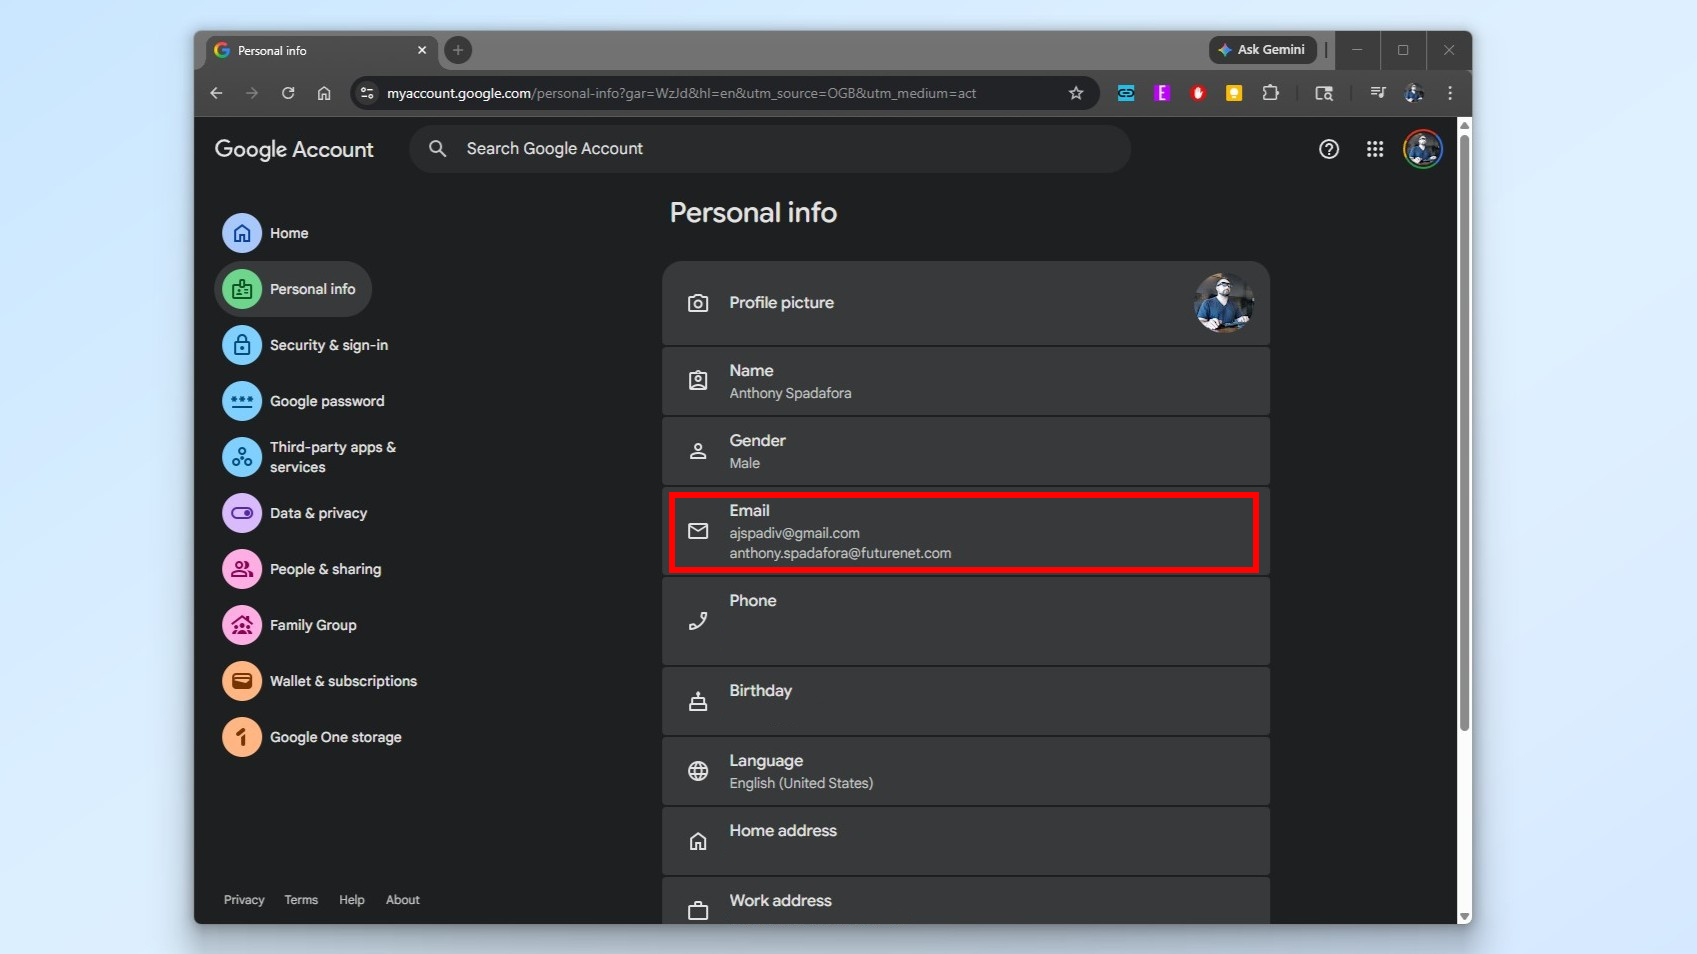Screen dimensions: 1697x954
Task: Open the Google apps launcher grid
Action: [x=1374, y=149]
